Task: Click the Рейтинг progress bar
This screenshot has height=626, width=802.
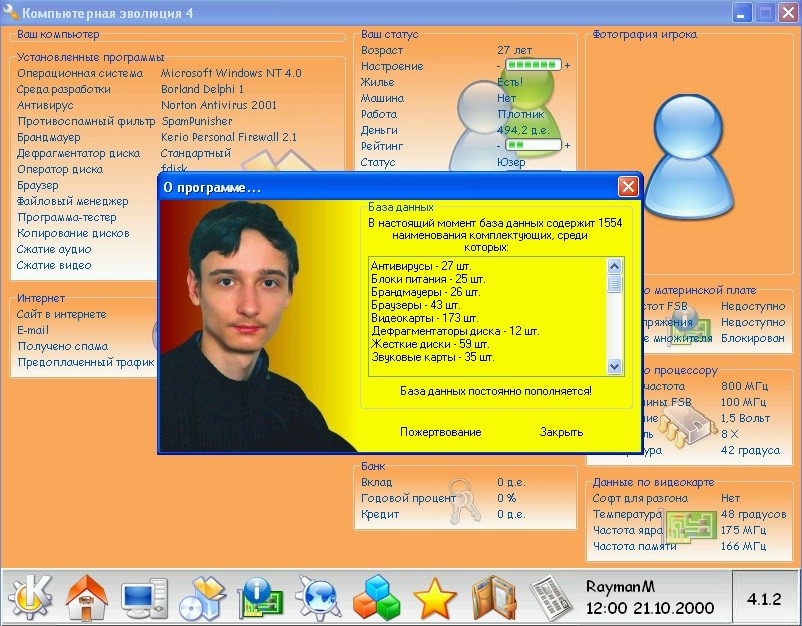Action: (533, 145)
